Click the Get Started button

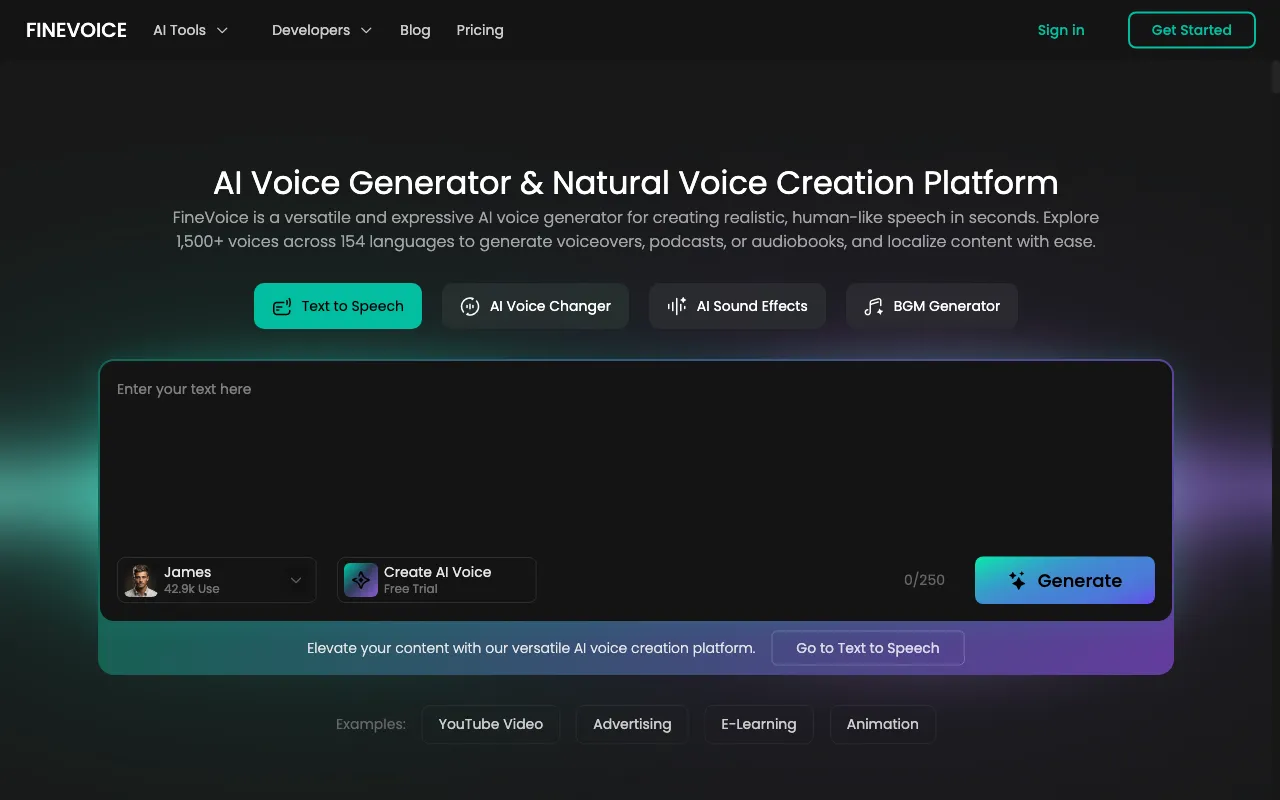pyautogui.click(x=1191, y=30)
